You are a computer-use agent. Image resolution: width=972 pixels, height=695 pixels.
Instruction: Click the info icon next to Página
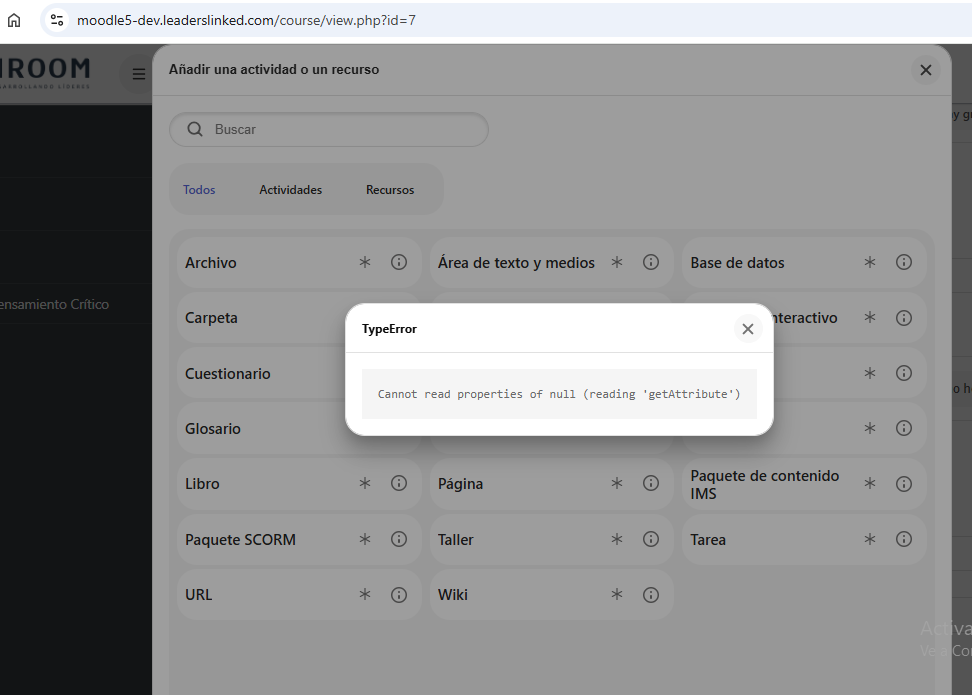pos(651,483)
